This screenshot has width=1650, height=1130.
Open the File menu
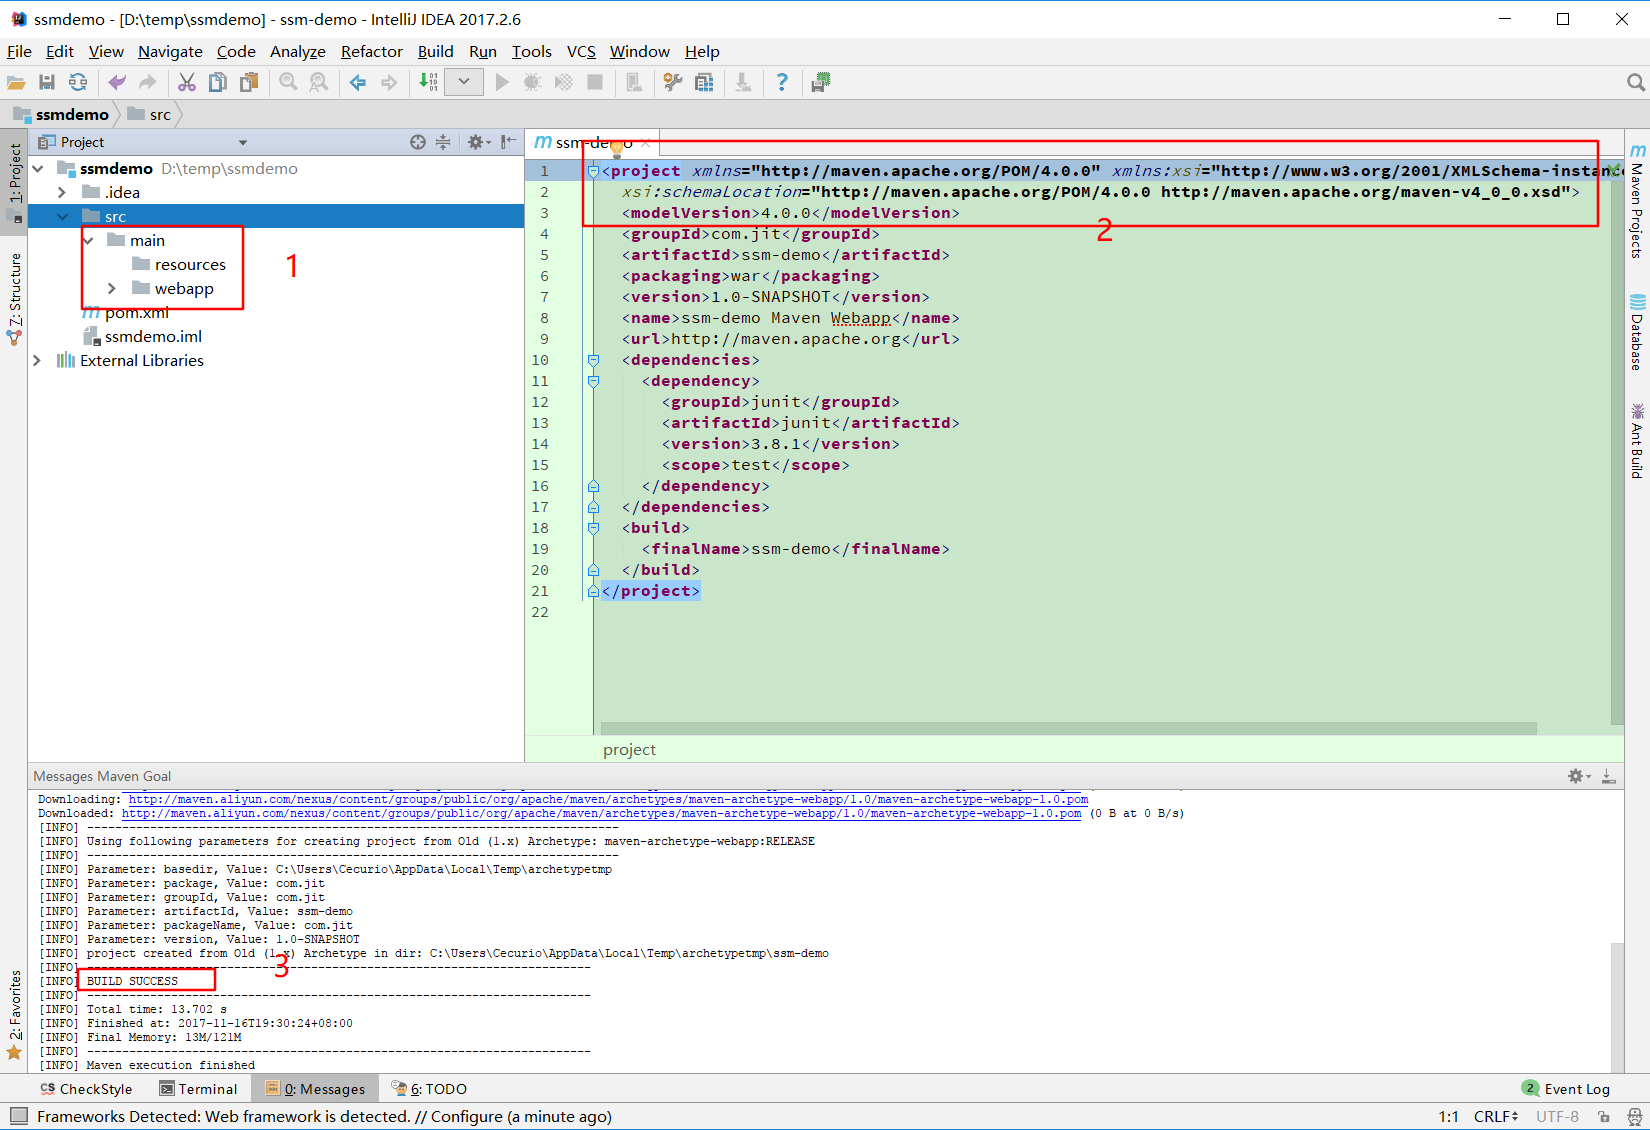[19, 51]
